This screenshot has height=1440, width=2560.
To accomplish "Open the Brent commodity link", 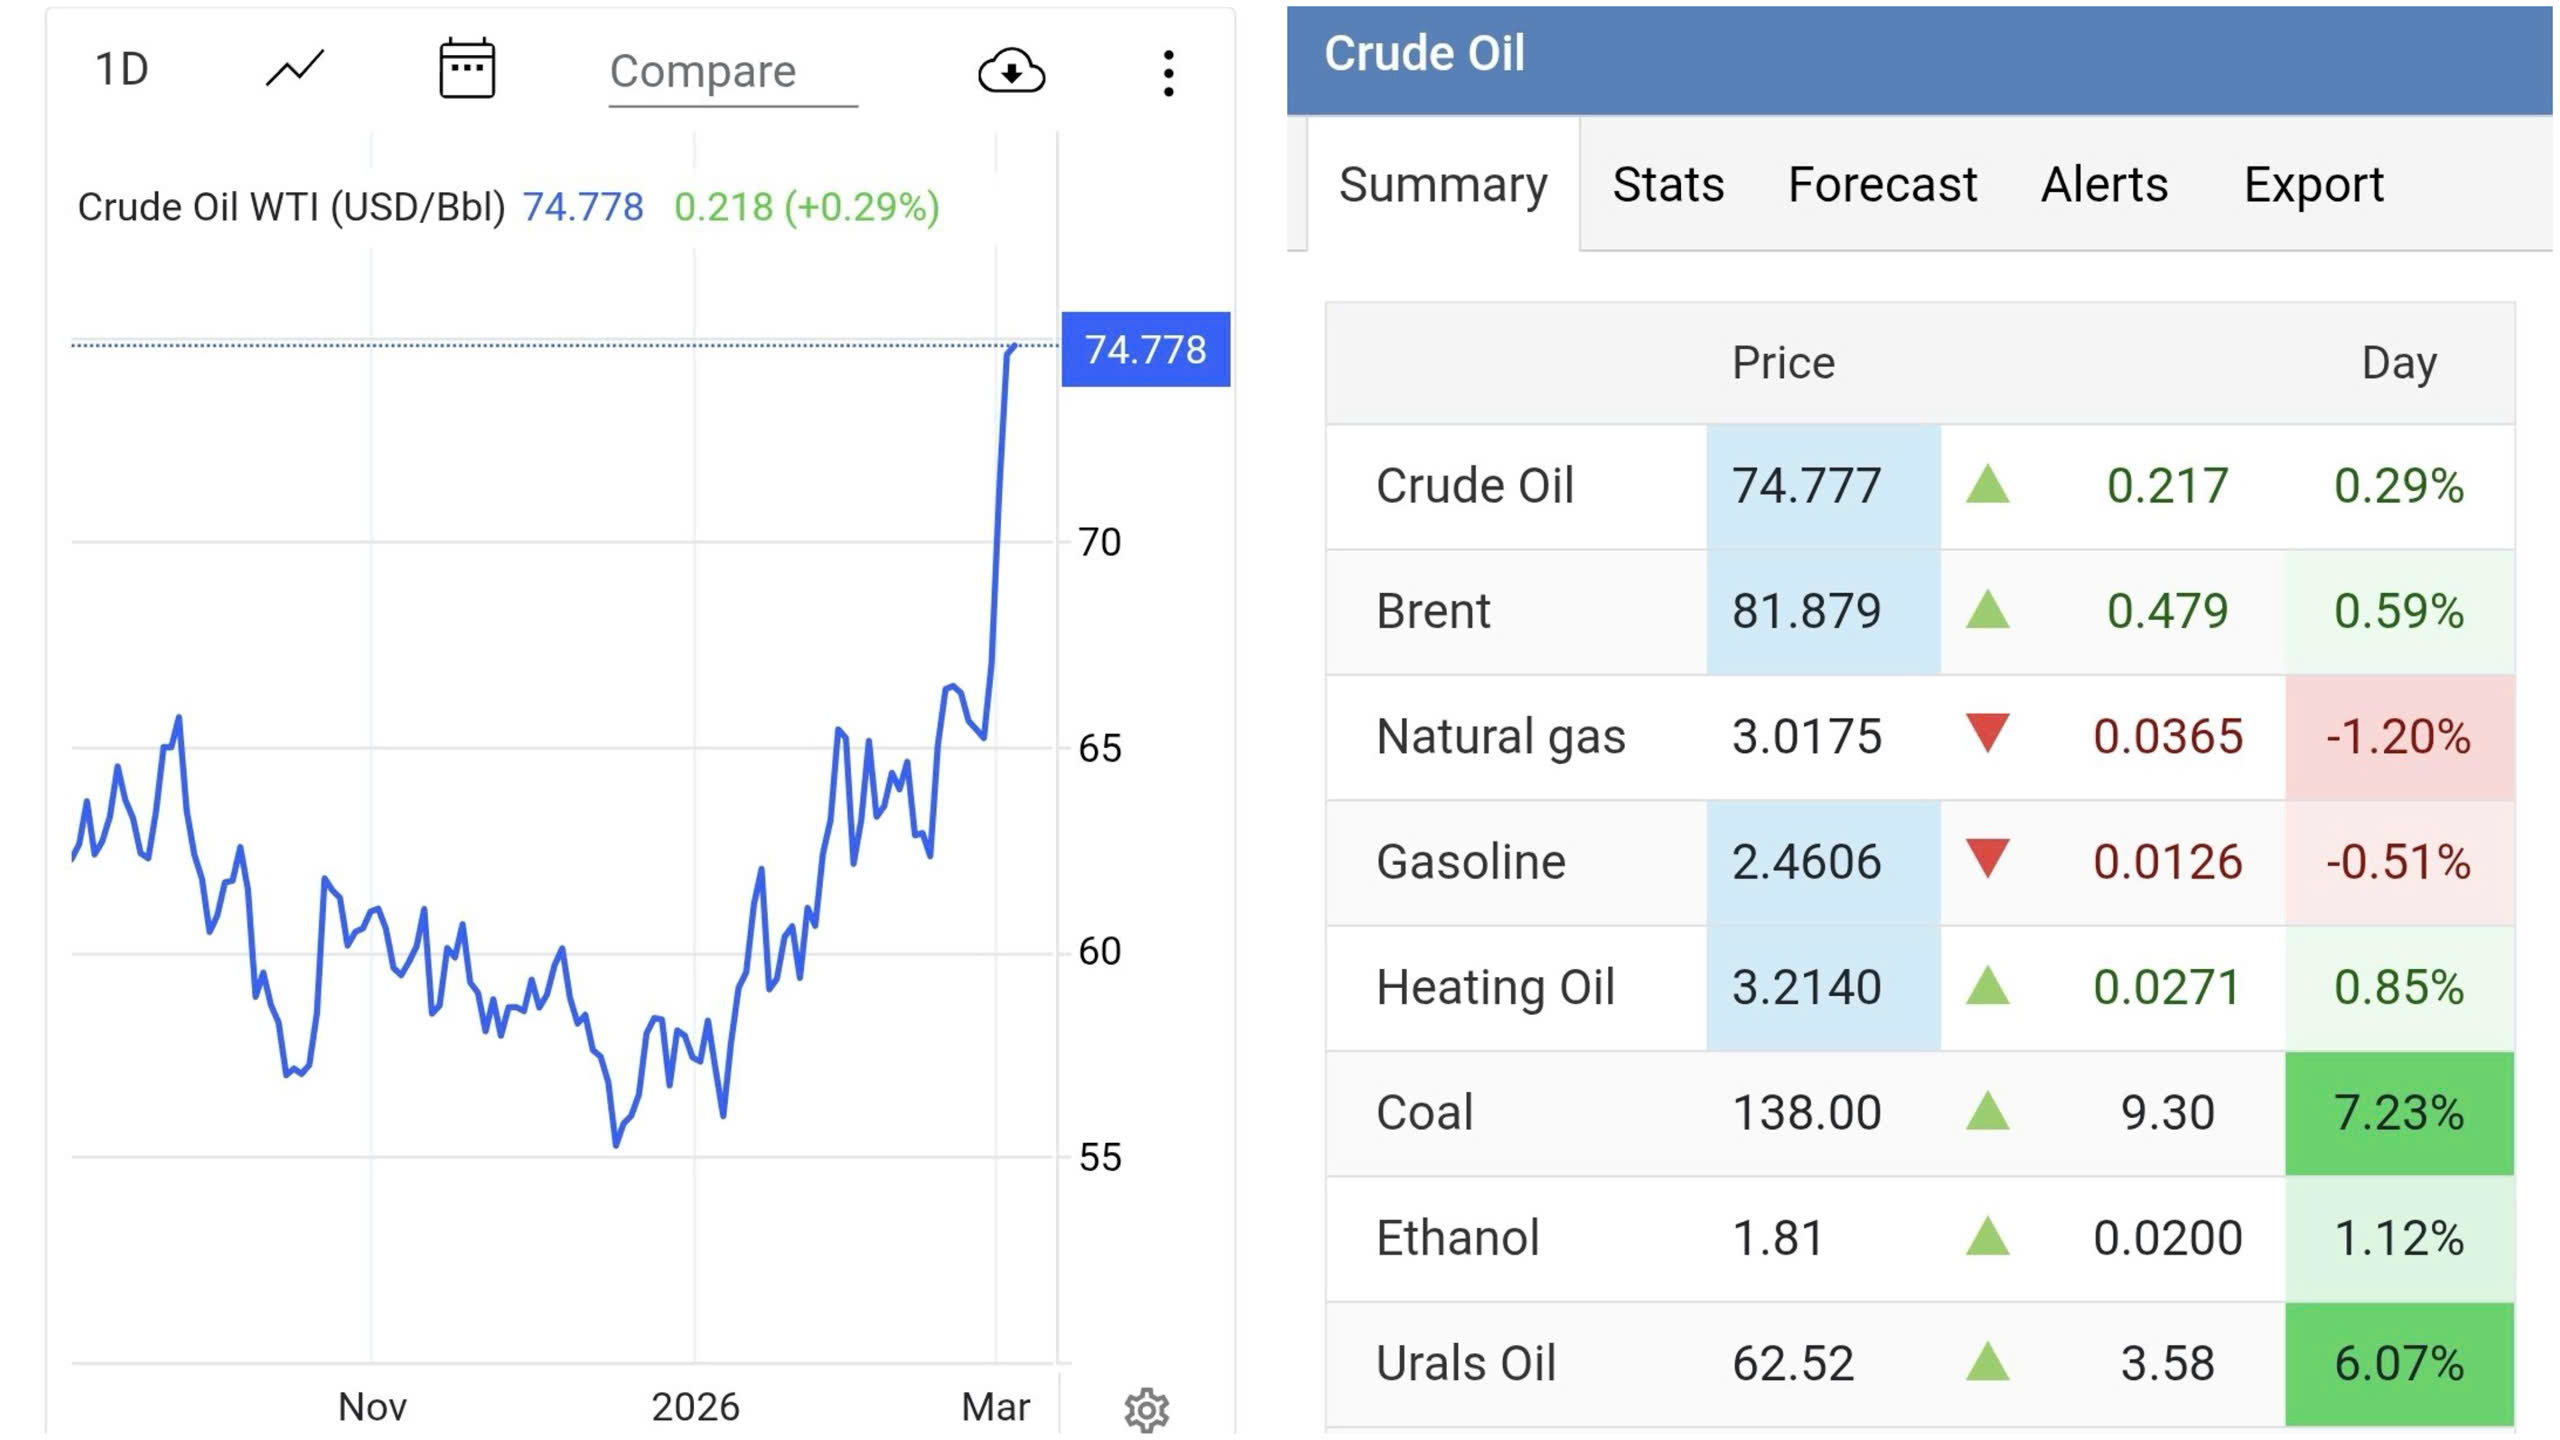I will click(1433, 611).
